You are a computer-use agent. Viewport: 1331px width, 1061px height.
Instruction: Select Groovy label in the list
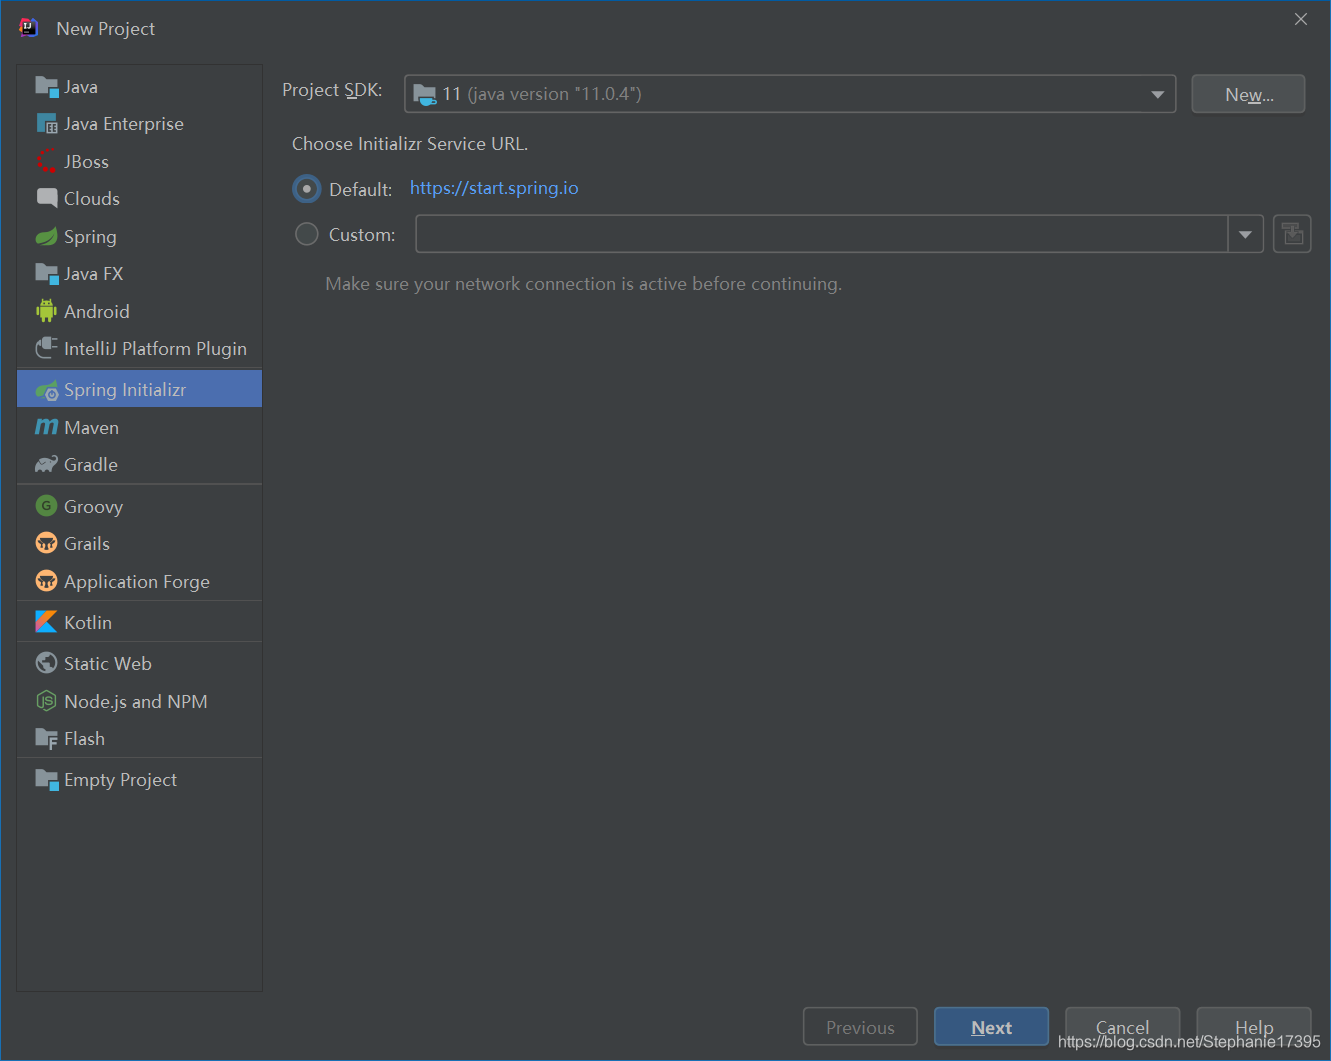[93, 506]
